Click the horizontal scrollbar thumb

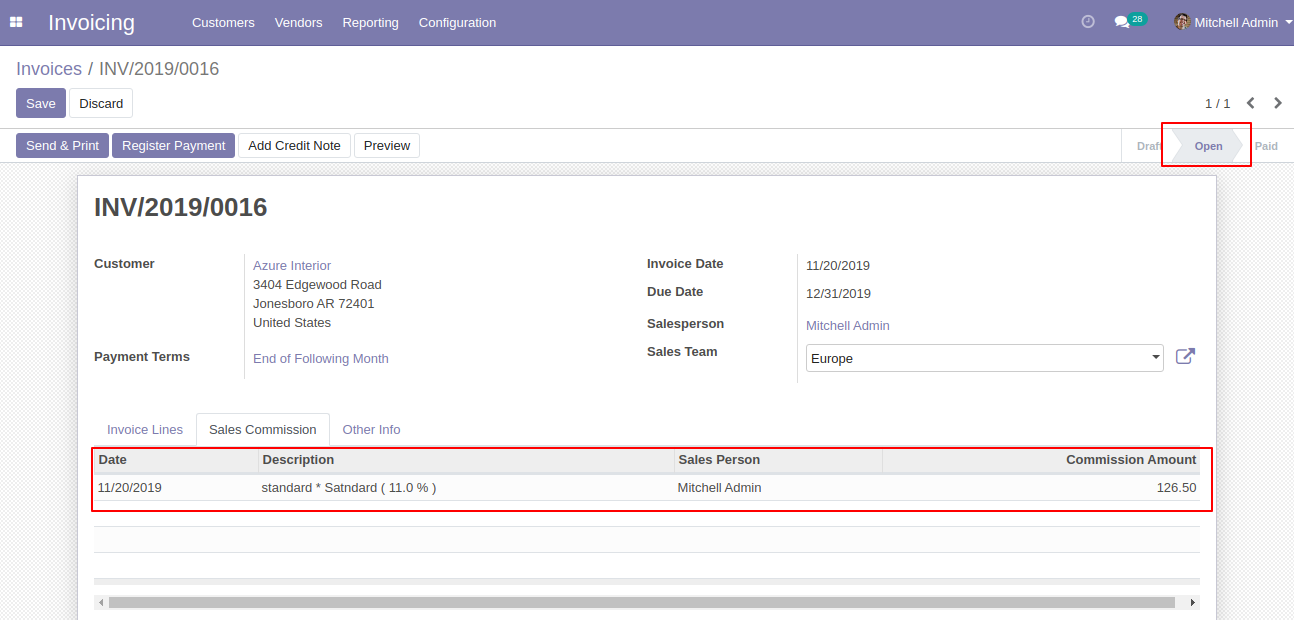click(642, 603)
